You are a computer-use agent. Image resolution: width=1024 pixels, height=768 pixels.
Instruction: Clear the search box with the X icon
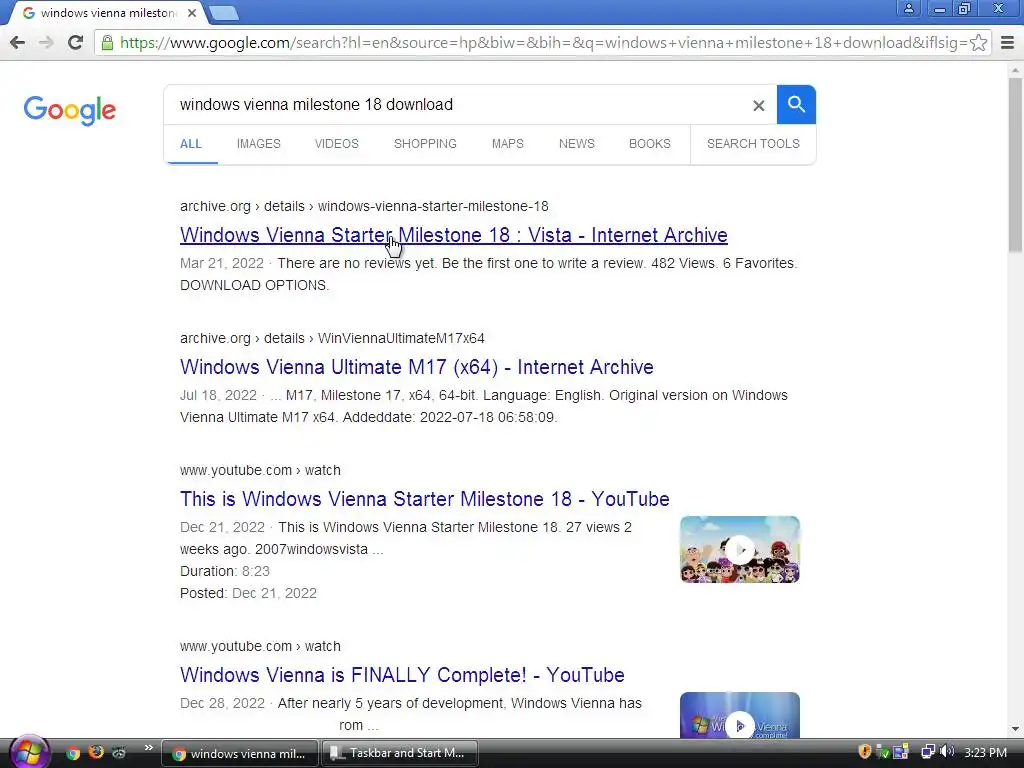pos(758,105)
